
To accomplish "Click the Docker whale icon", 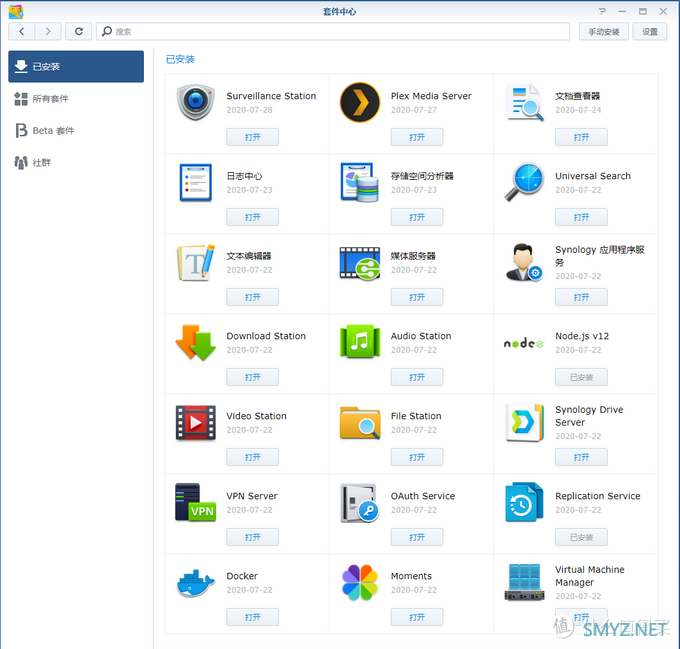I will coord(196,583).
